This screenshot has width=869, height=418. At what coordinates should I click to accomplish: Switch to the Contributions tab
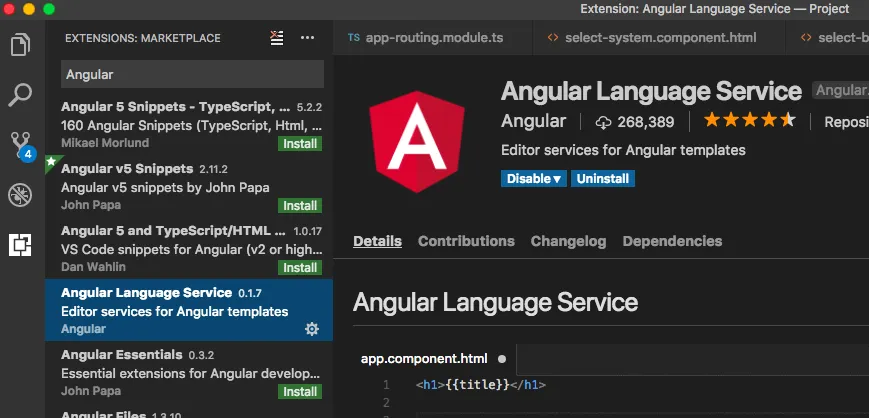[466, 241]
